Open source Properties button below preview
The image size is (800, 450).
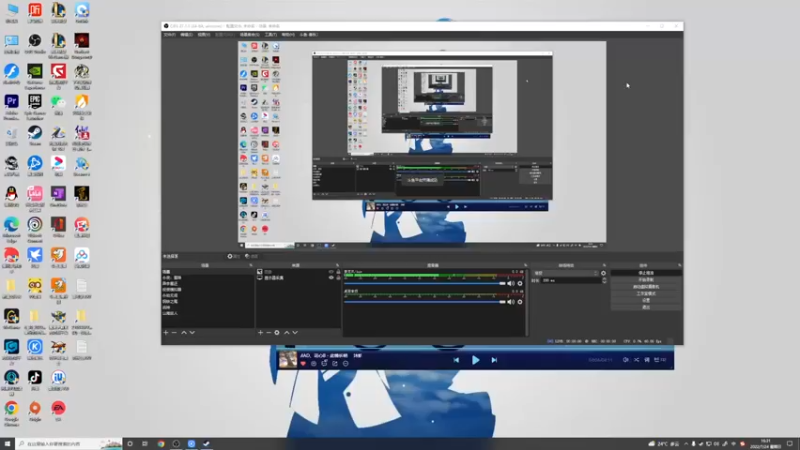tap(234, 256)
